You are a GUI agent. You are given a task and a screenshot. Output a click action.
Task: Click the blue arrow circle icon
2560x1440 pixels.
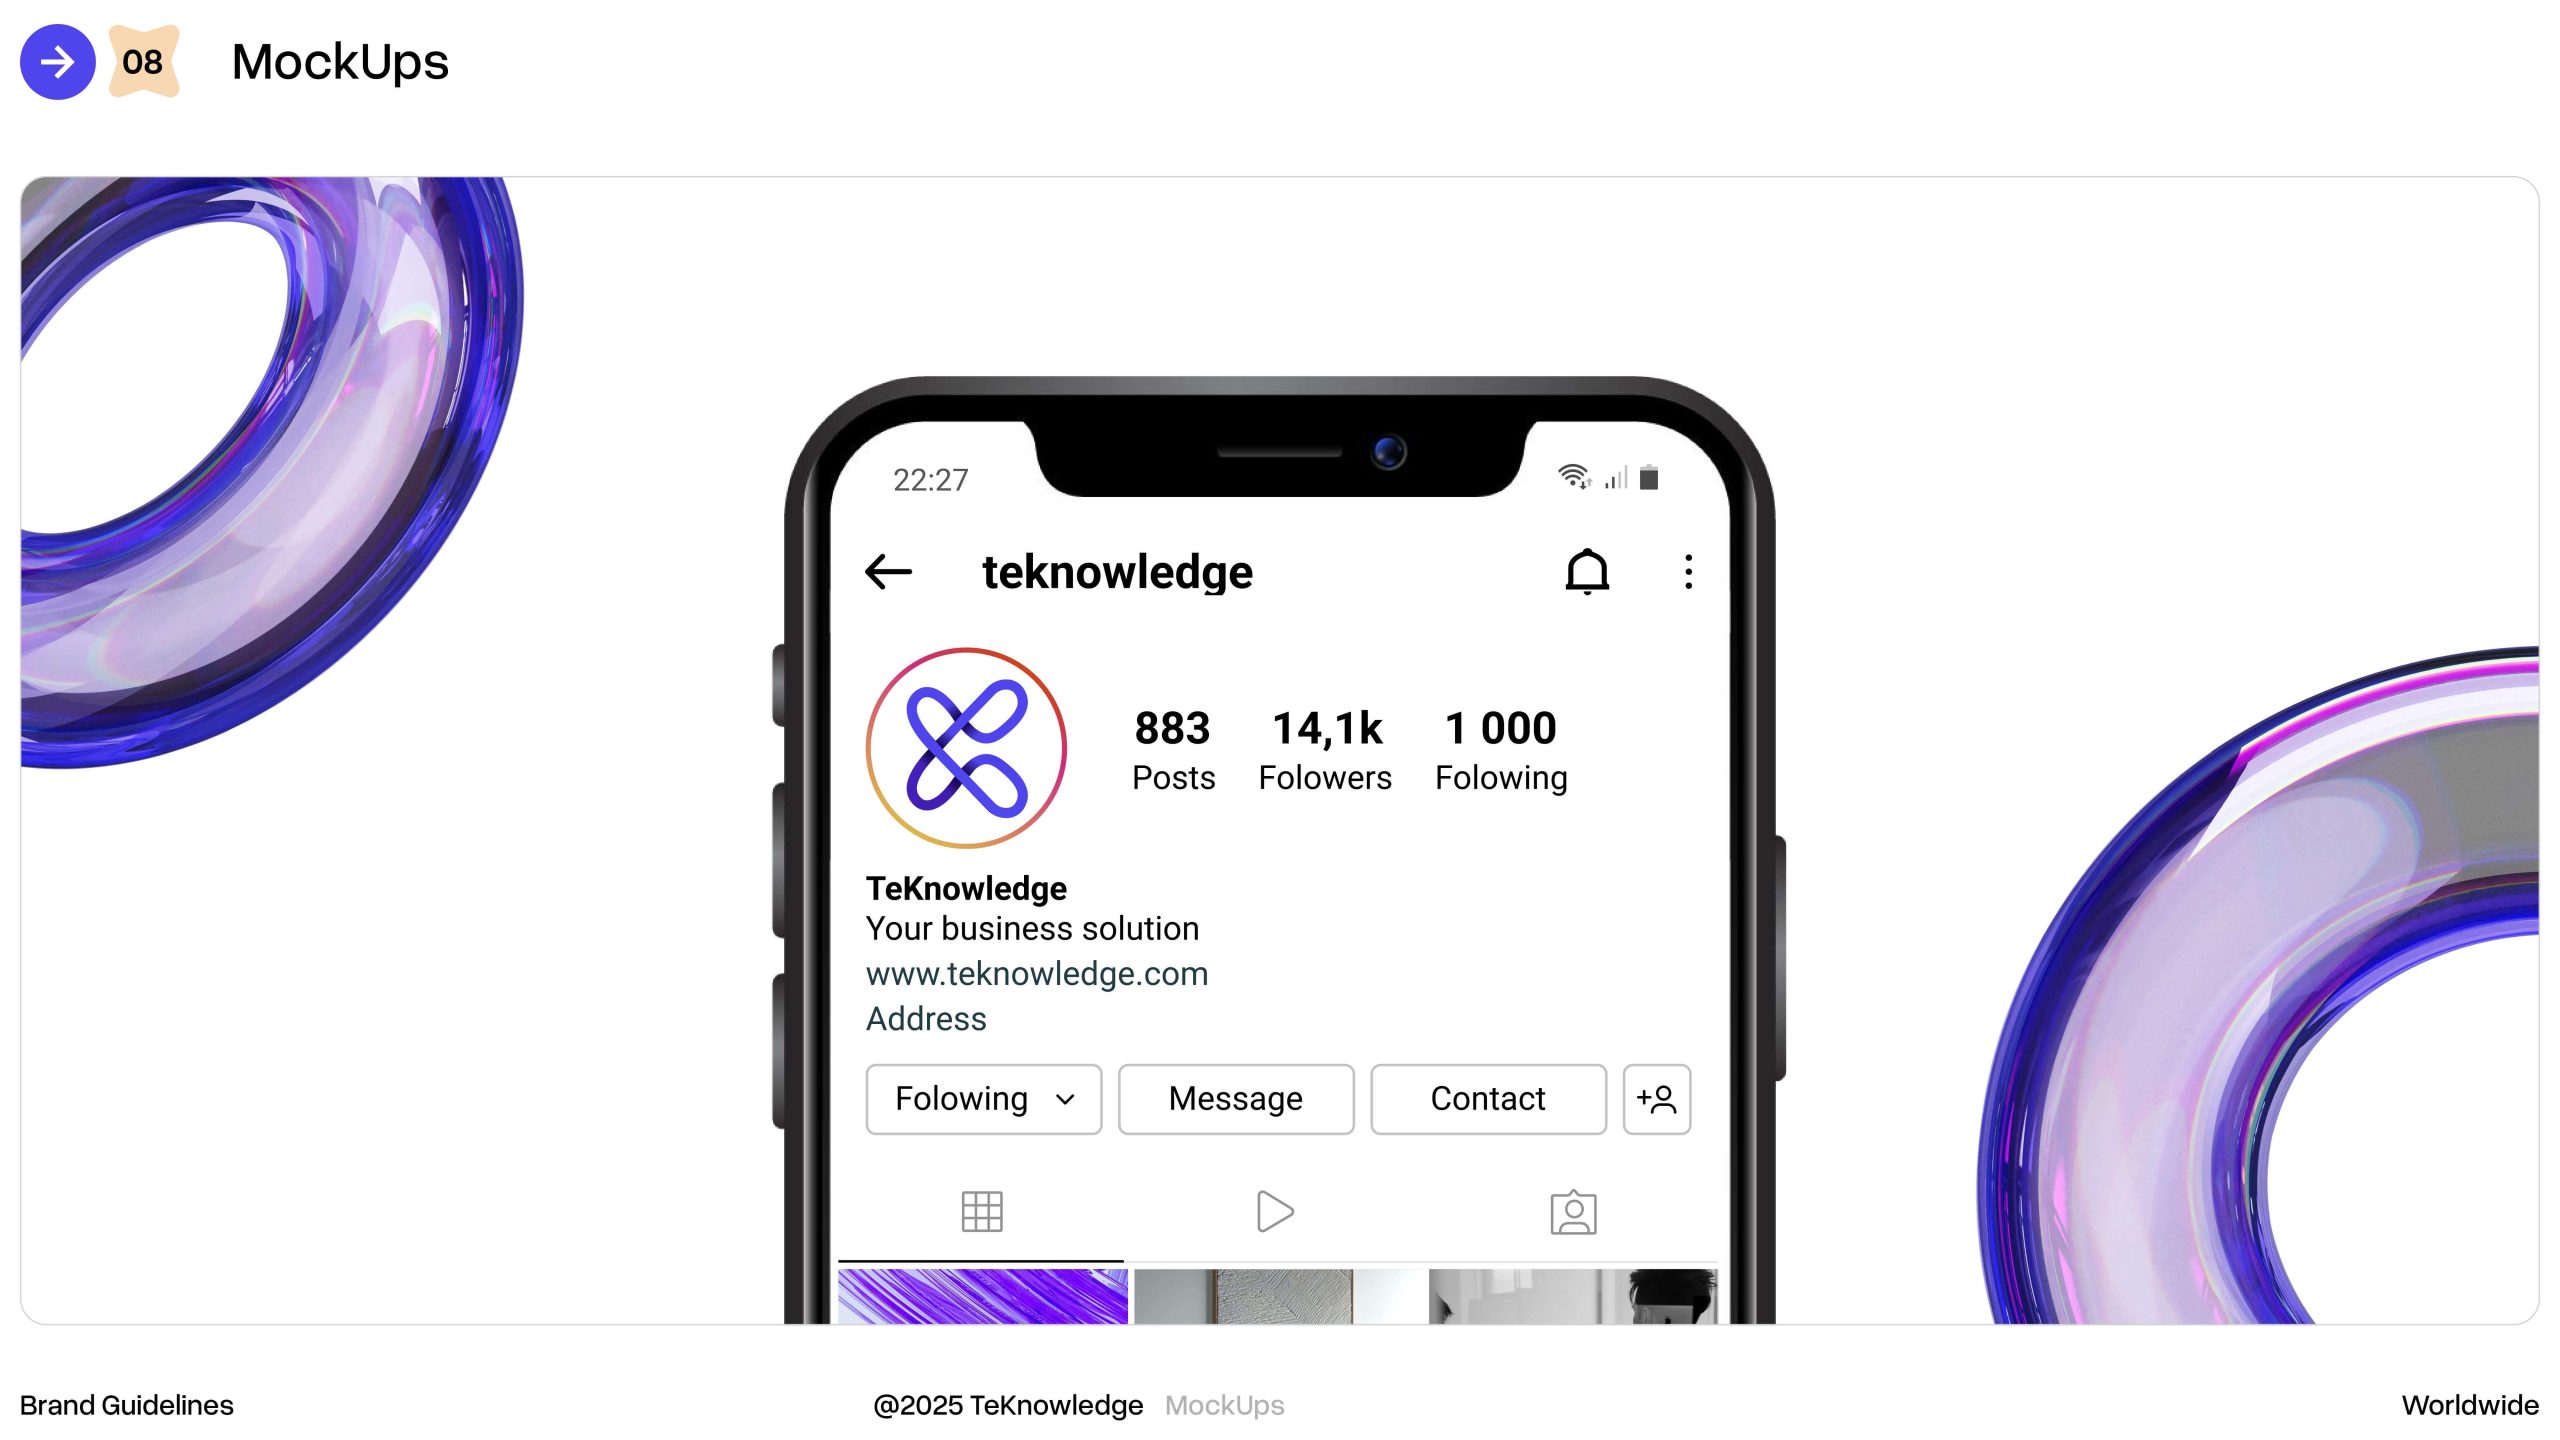pos(58,62)
